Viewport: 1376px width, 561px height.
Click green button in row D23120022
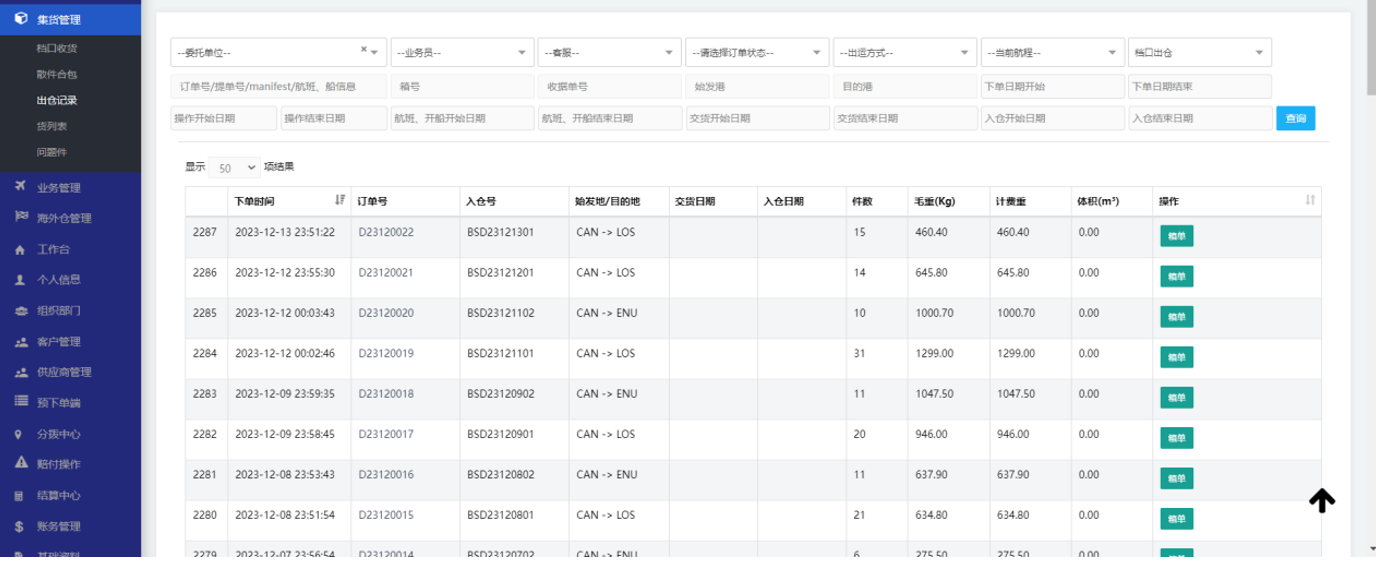(x=1177, y=236)
